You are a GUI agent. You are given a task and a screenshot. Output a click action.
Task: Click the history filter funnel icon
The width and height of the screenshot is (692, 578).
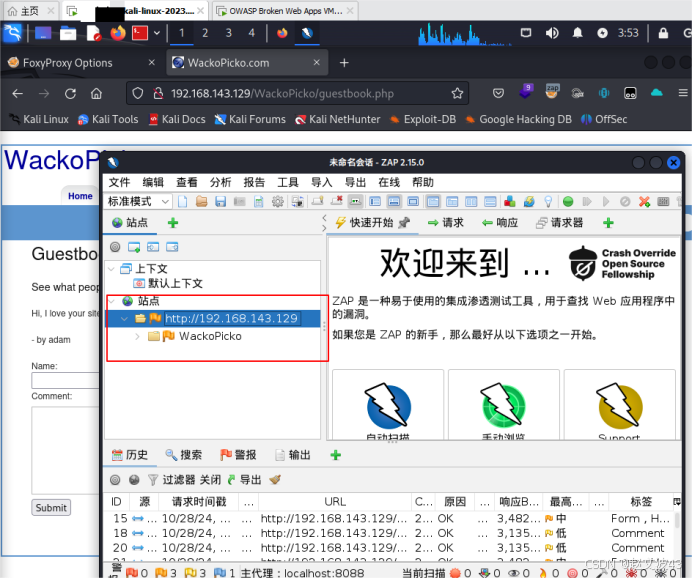coord(153,480)
